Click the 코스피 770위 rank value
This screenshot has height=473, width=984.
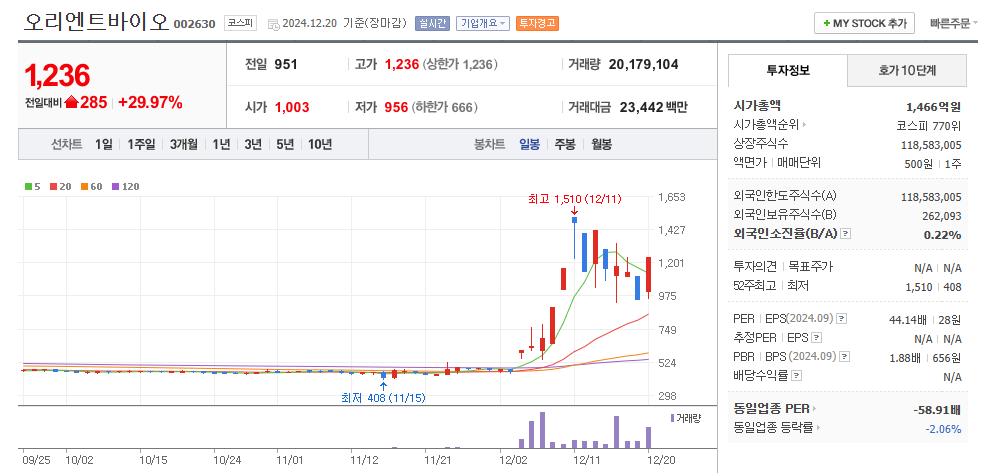tap(929, 125)
